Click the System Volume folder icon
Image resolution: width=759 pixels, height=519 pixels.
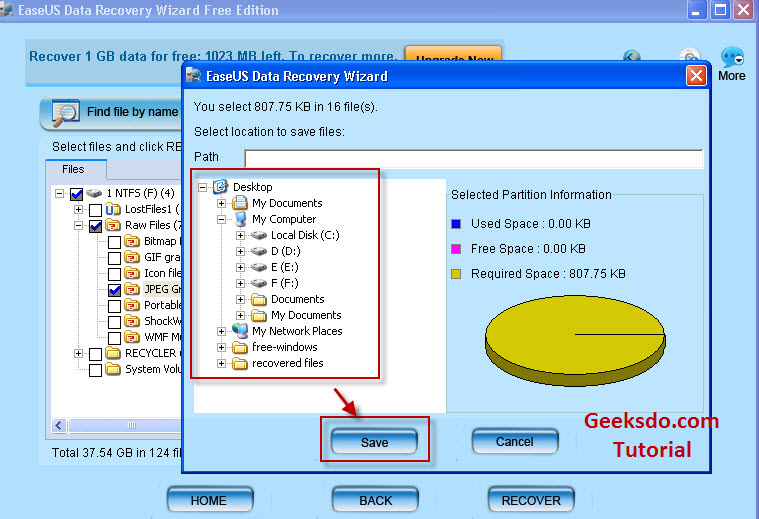pos(113,369)
